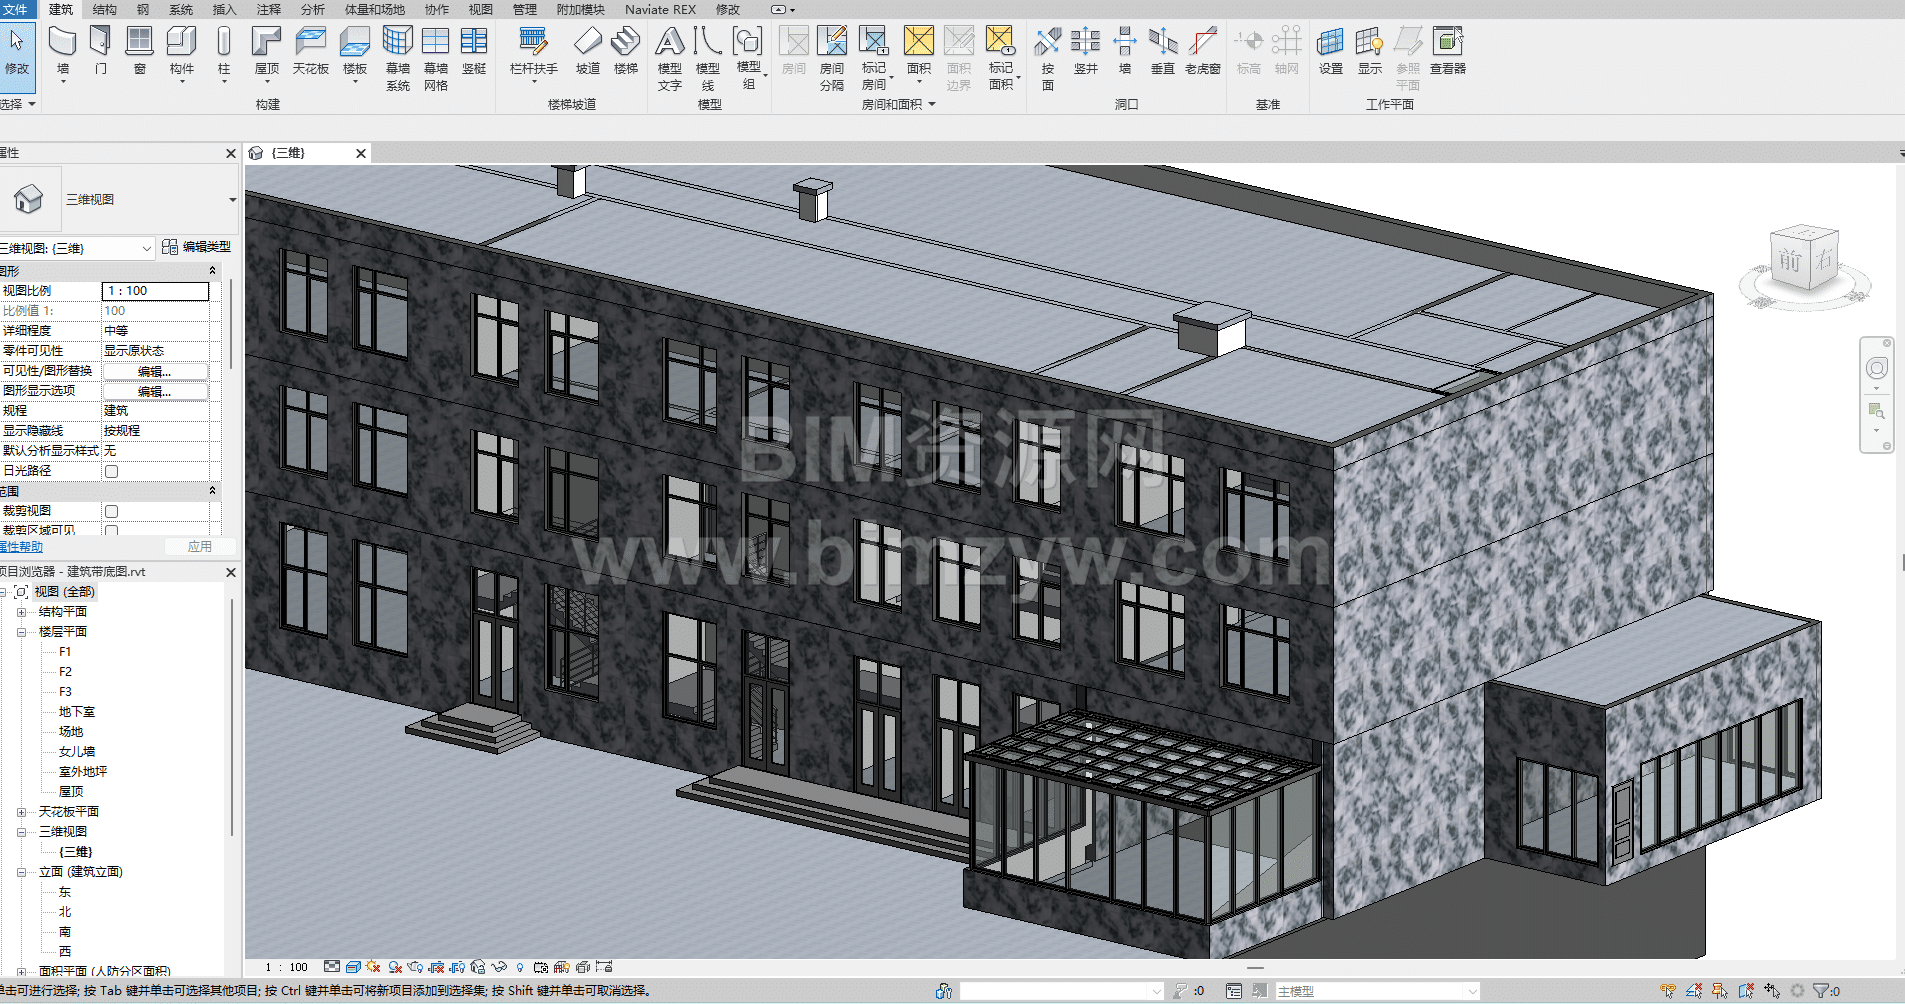
Task: Toggle the 日光路径 checkbox
Action: click(112, 471)
